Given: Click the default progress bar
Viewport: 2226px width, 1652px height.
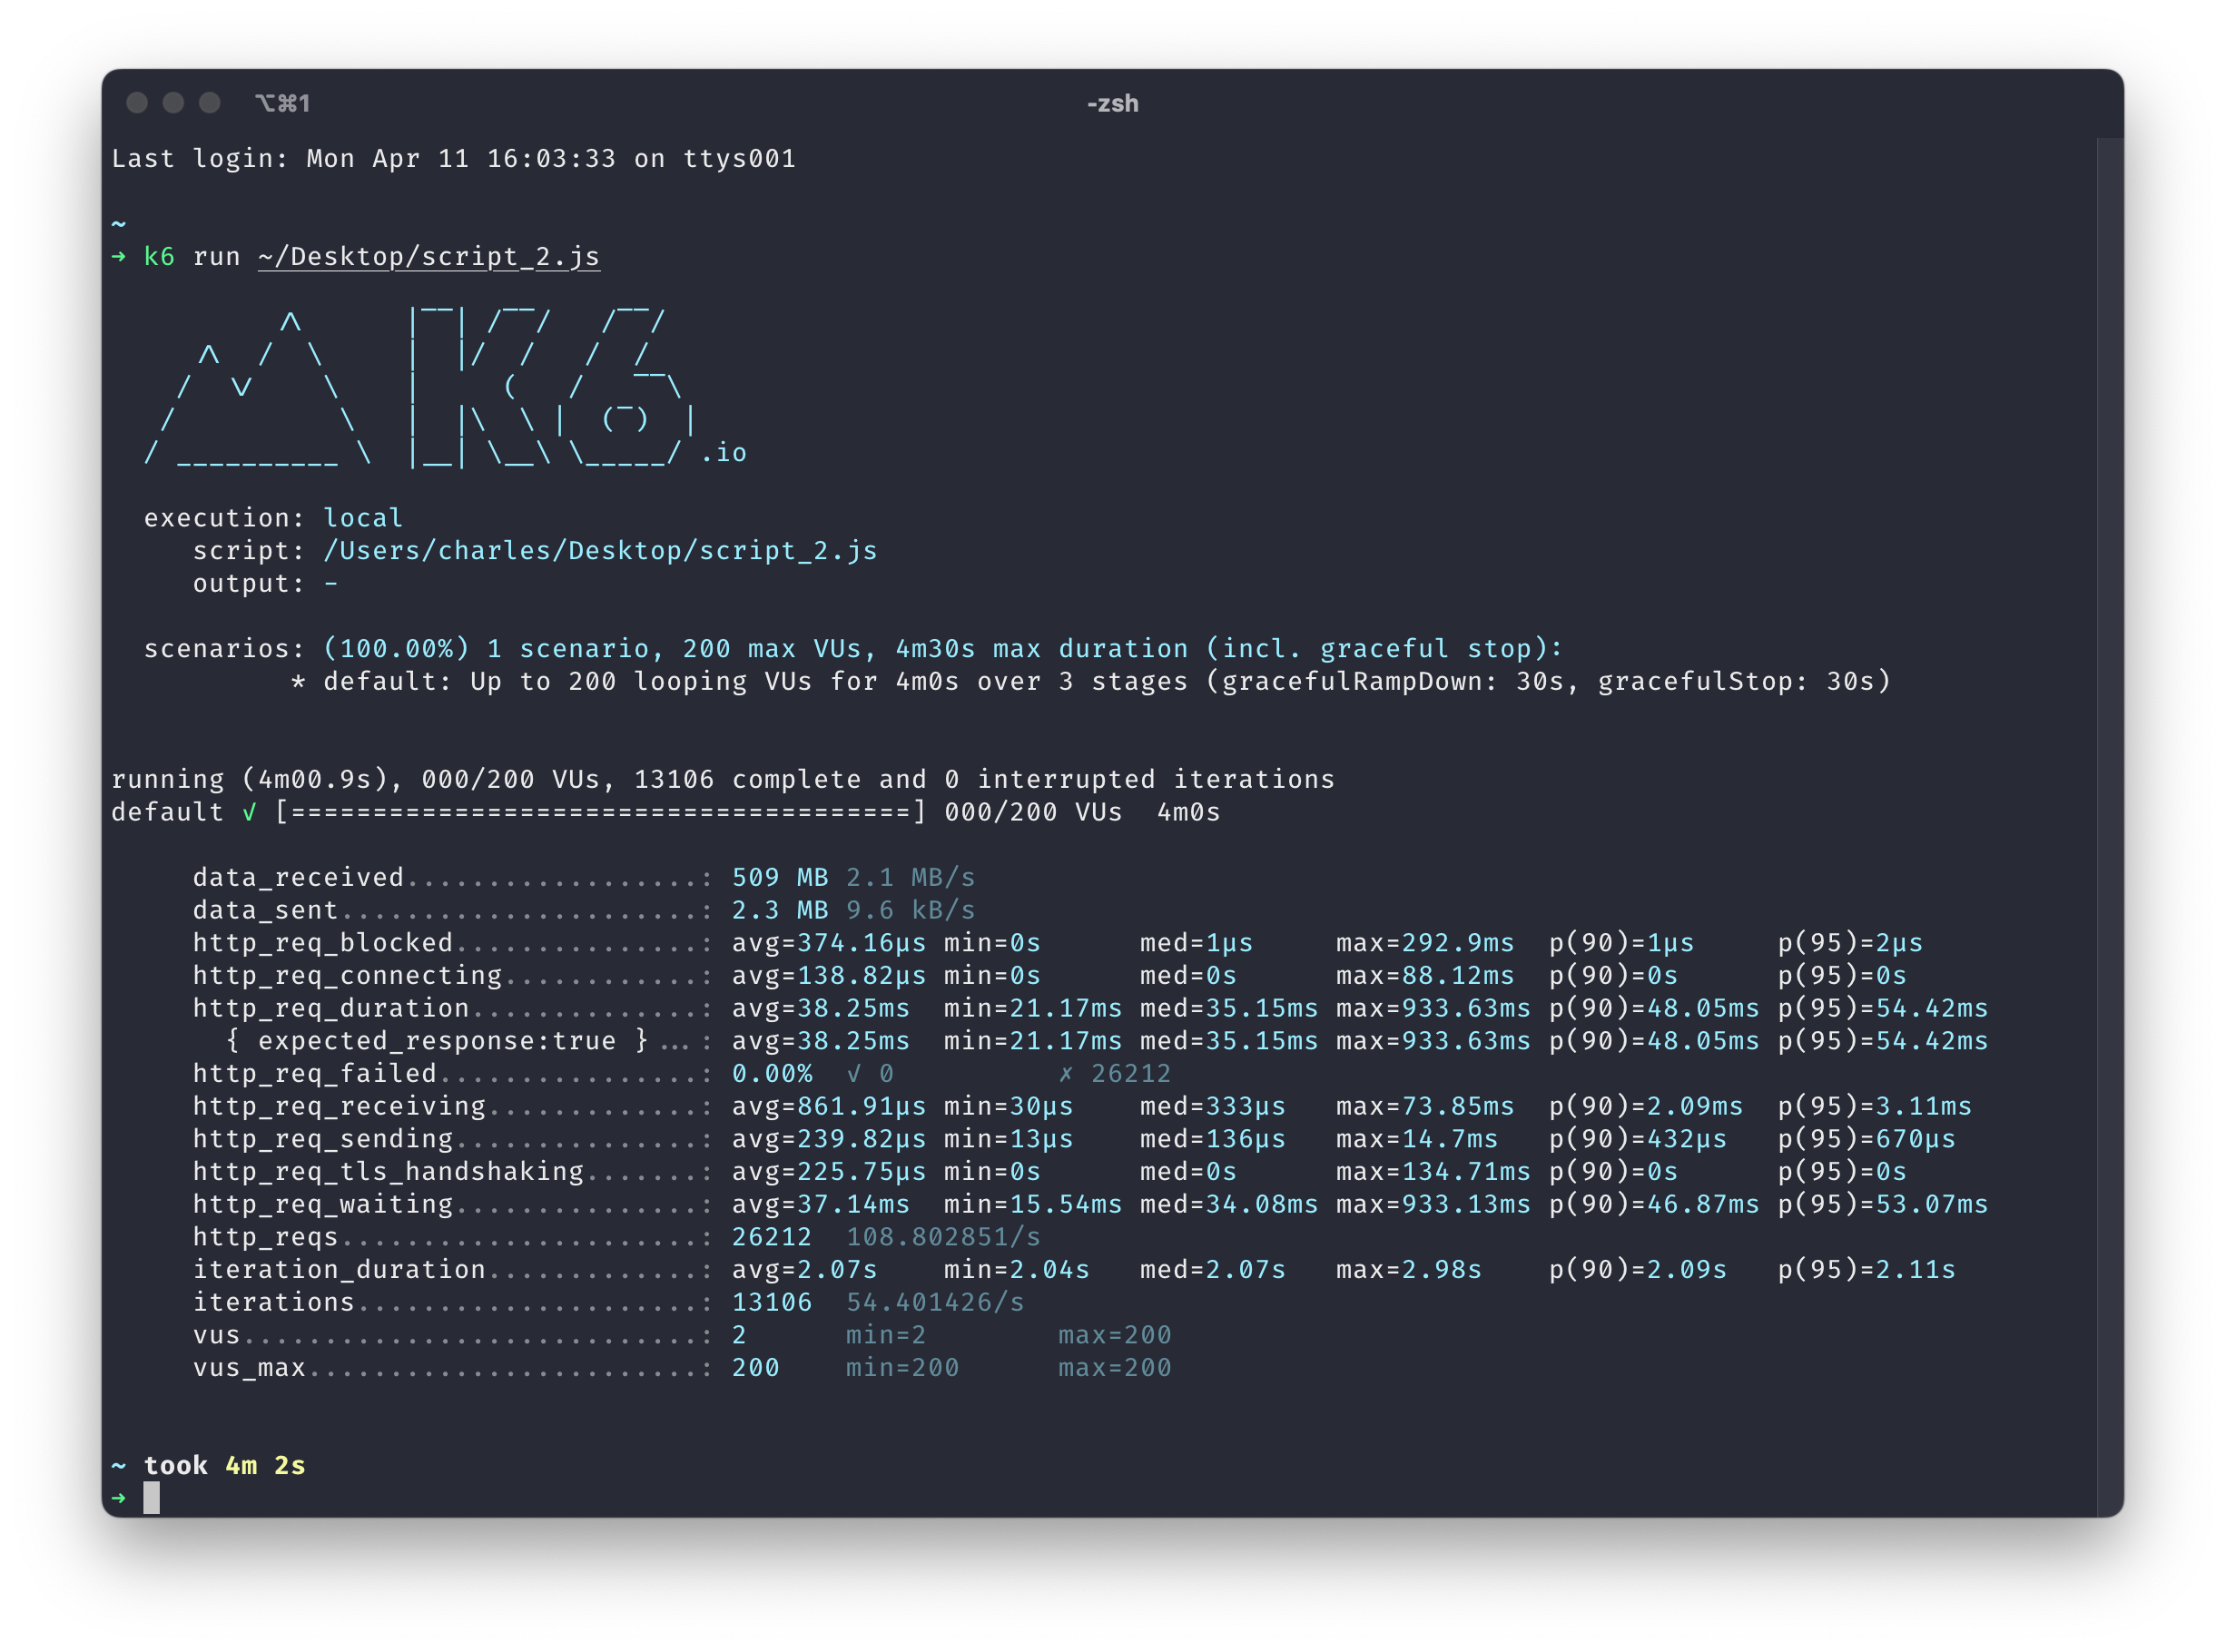Looking at the screenshot, I should (600, 812).
